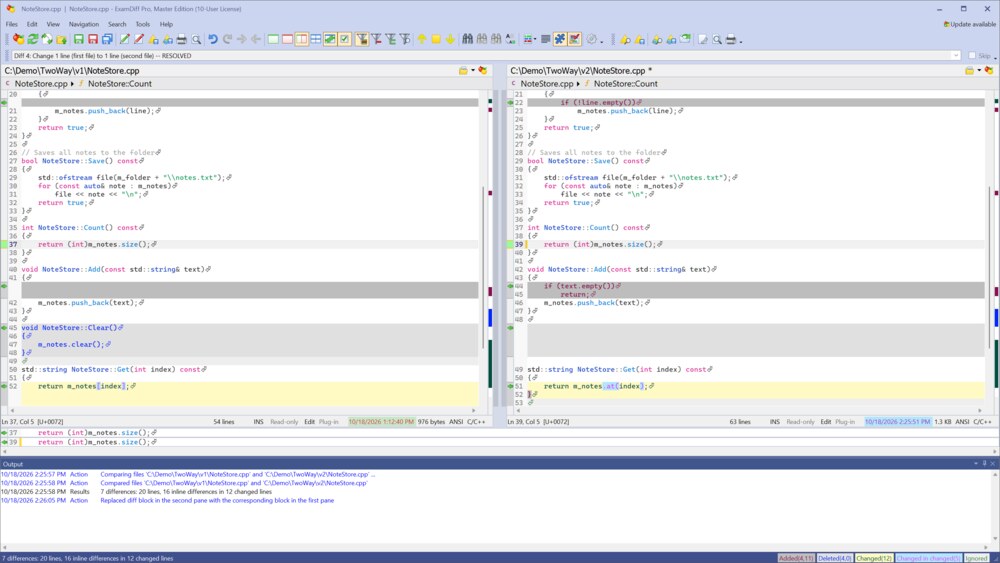1000x563 pixels.
Task: Click C/C++ language in the left status bar
Action: tap(476, 421)
